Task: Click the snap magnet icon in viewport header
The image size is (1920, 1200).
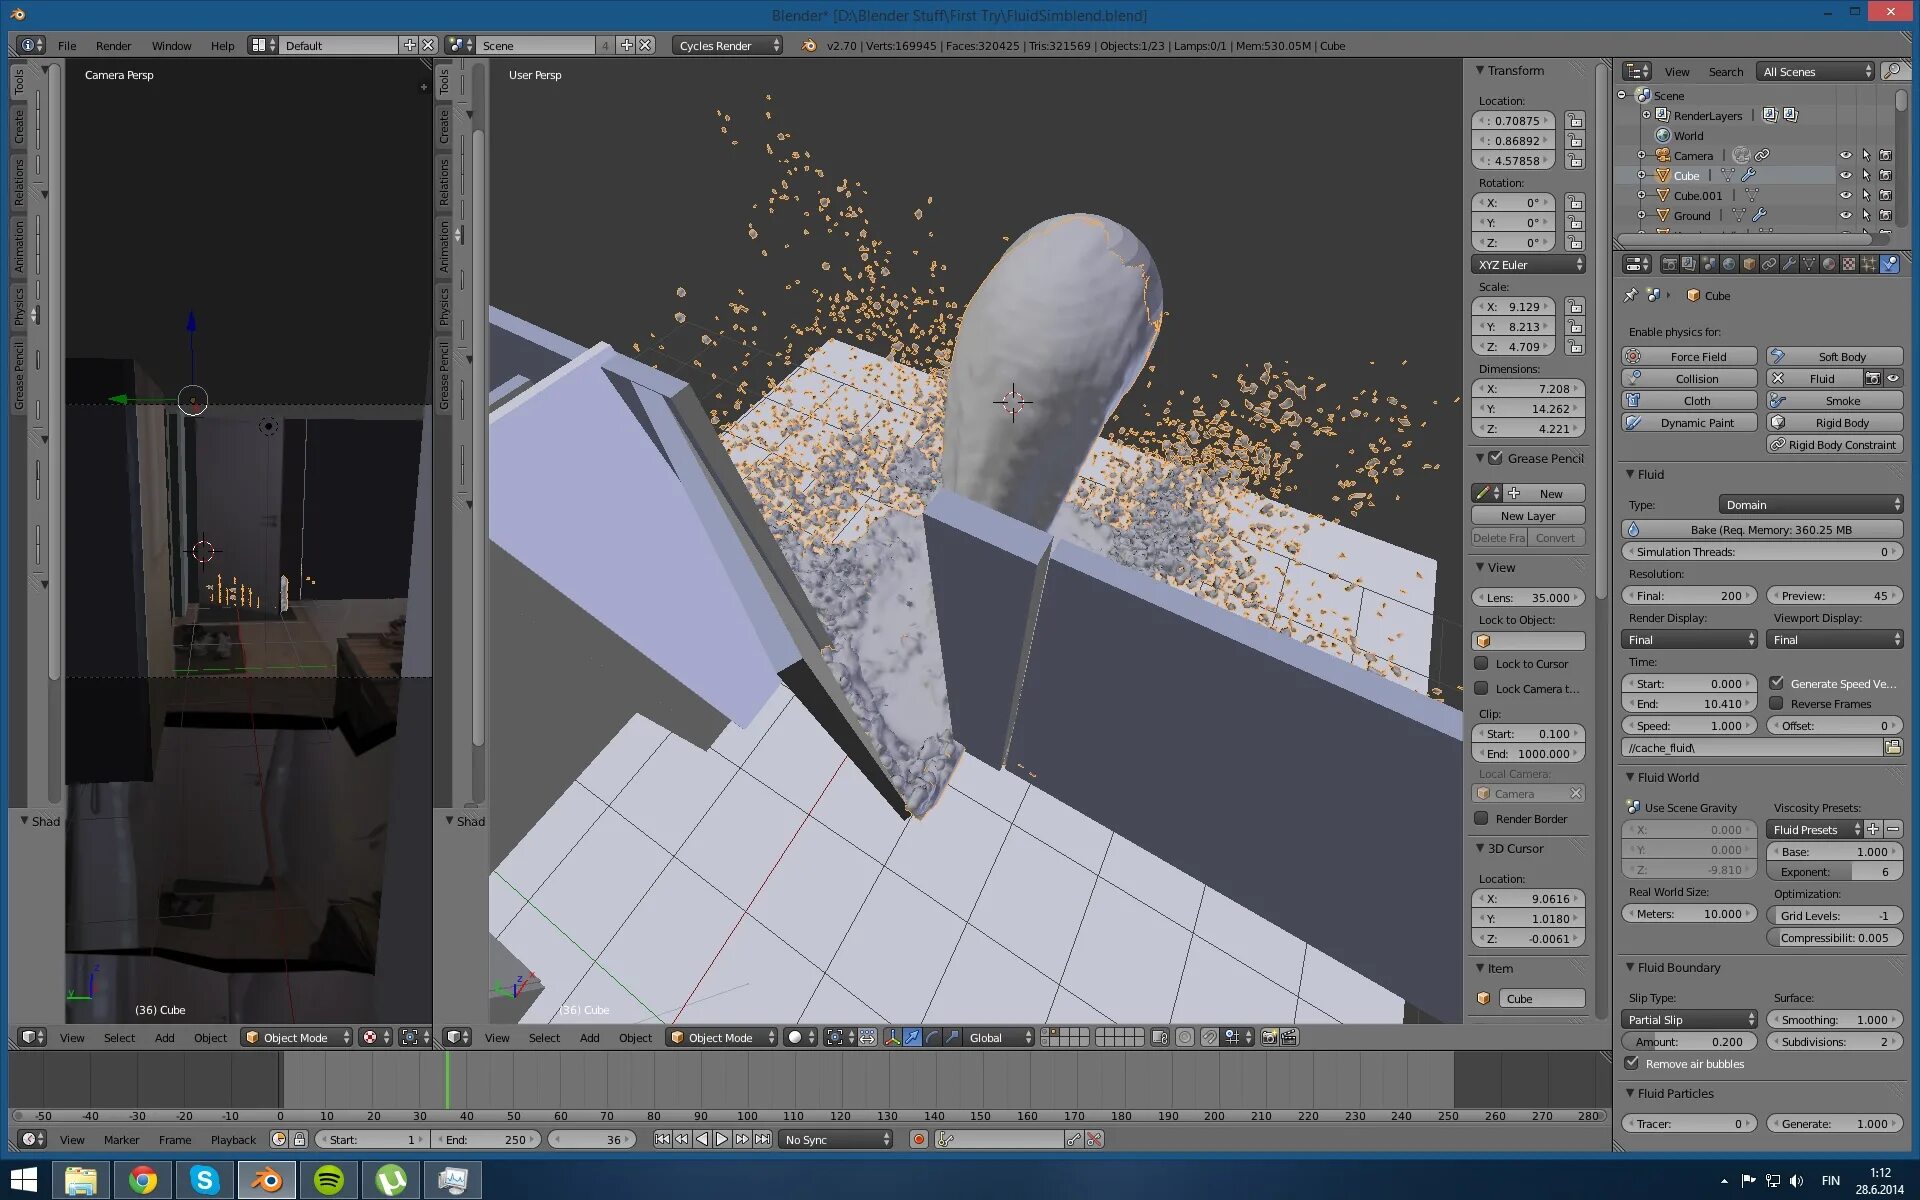Action: [x=1209, y=1037]
